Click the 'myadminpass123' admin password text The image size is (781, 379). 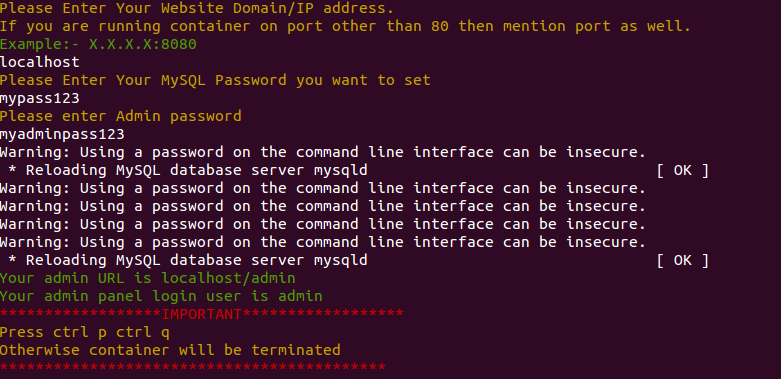pyautogui.click(x=62, y=134)
